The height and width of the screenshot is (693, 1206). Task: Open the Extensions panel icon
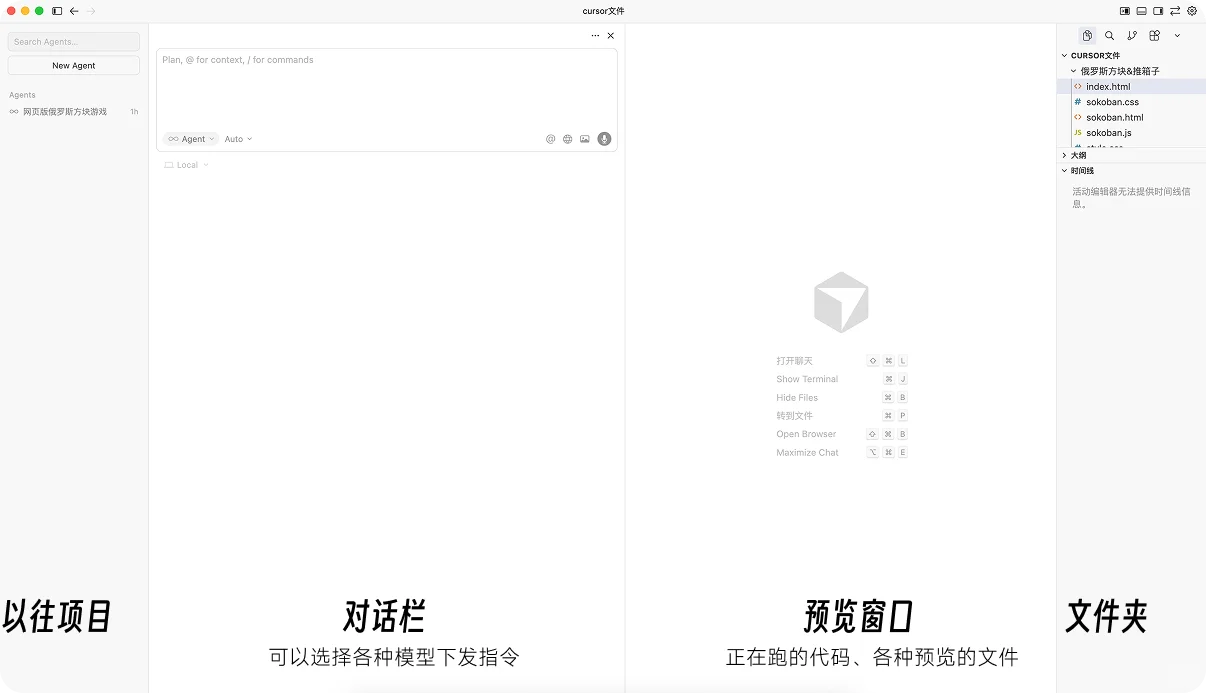1154,35
